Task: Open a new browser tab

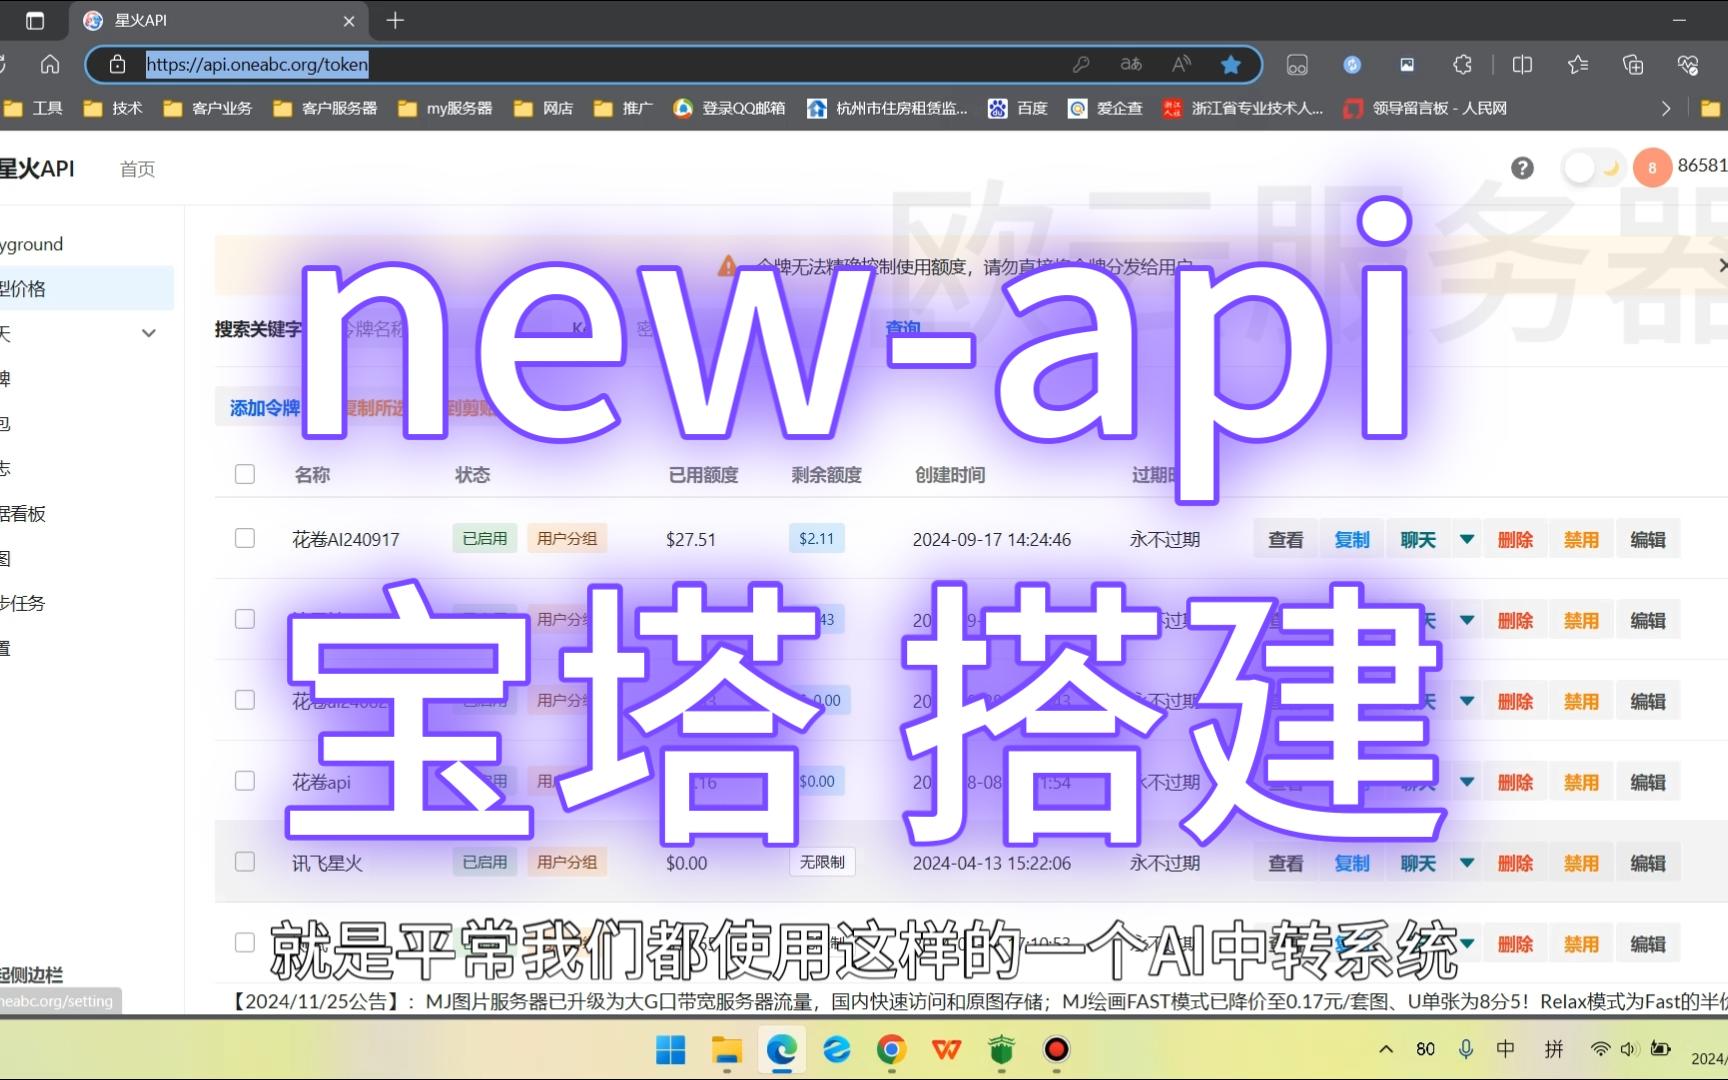Action: click(x=395, y=20)
